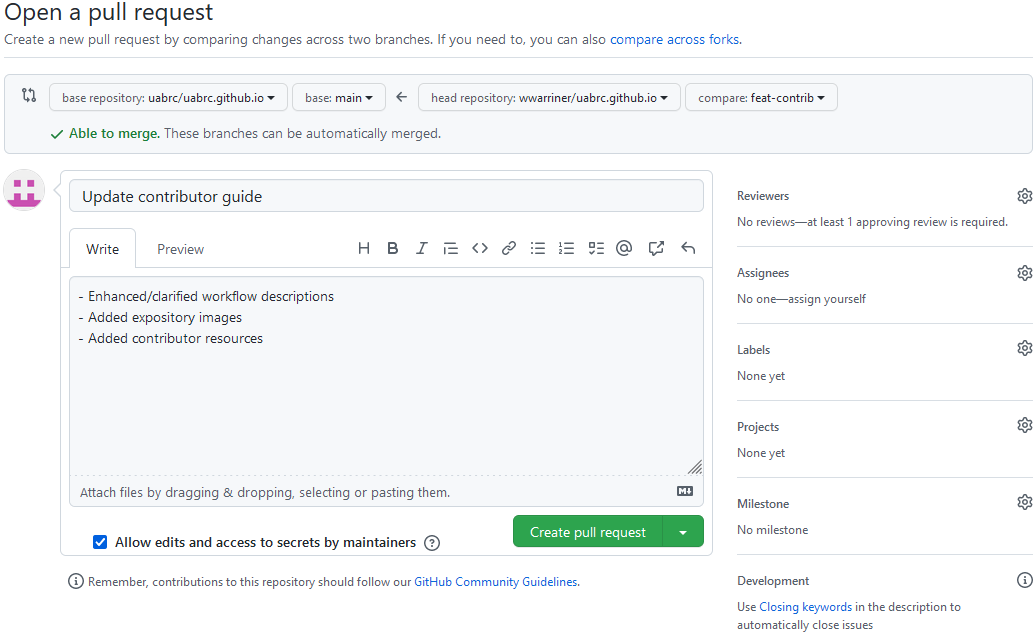
Task: Mention a user with the @ icon
Action: click(x=624, y=249)
